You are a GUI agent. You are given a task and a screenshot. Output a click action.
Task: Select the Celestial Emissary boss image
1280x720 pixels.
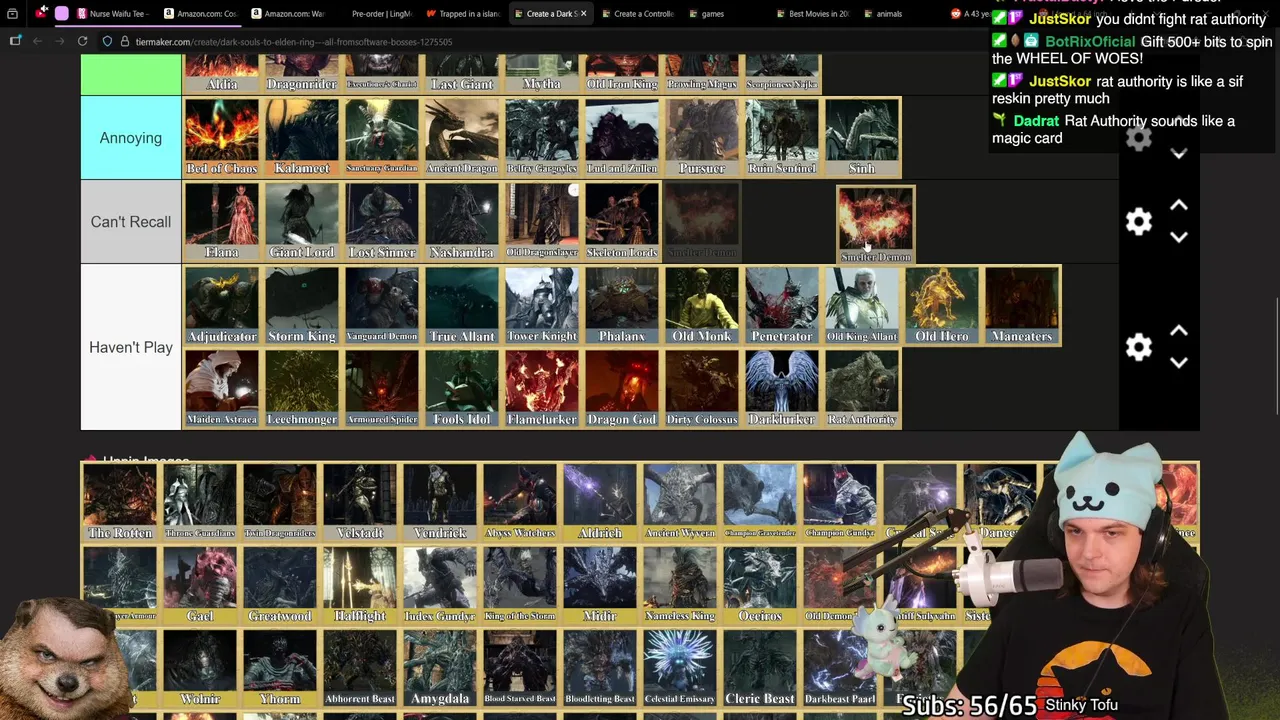(x=680, y=668)
